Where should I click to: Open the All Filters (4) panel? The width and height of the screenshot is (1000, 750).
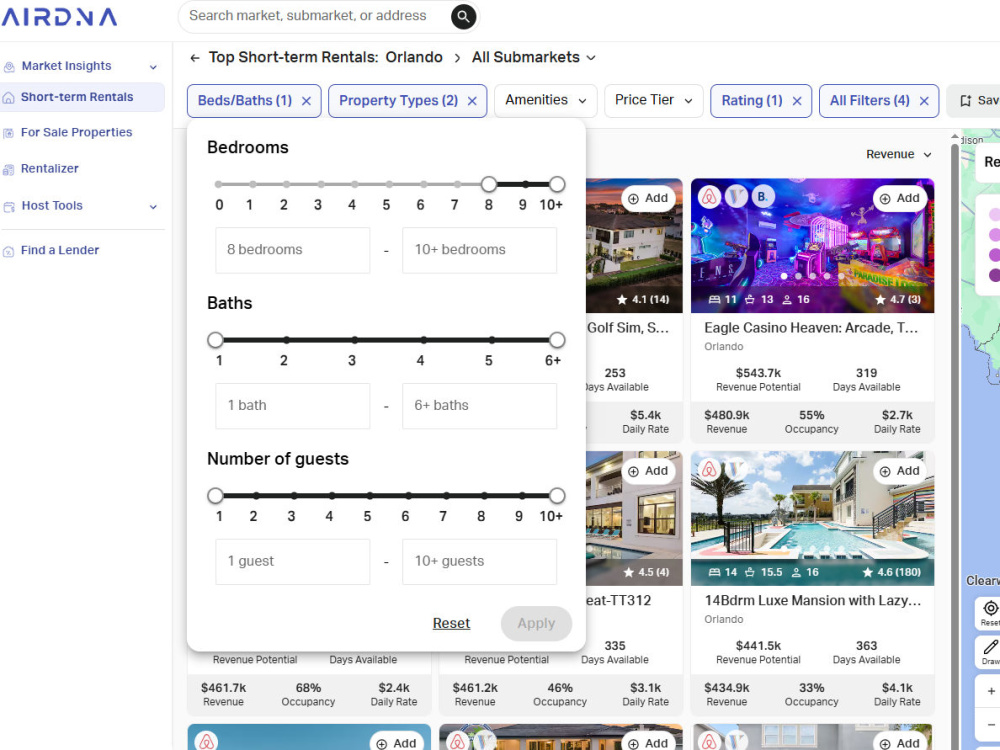[x=869, y=101]
